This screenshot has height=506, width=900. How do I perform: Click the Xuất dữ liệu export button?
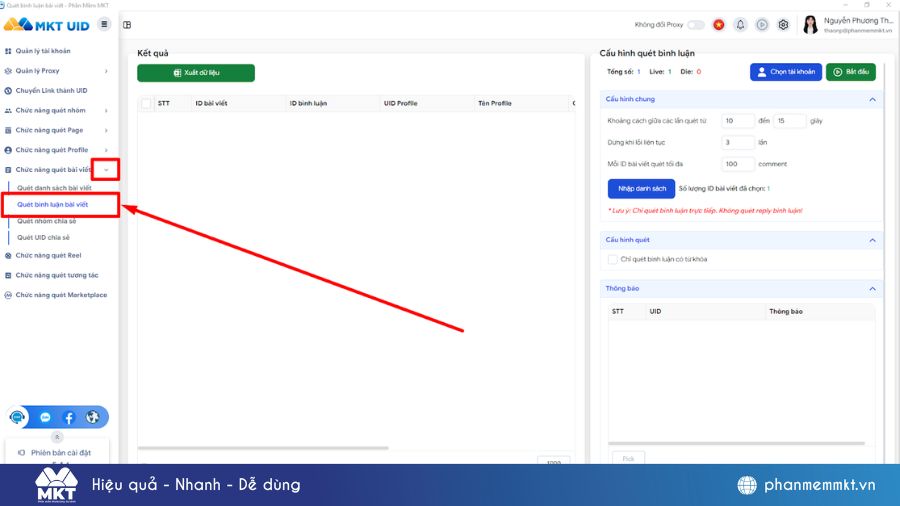196,73
